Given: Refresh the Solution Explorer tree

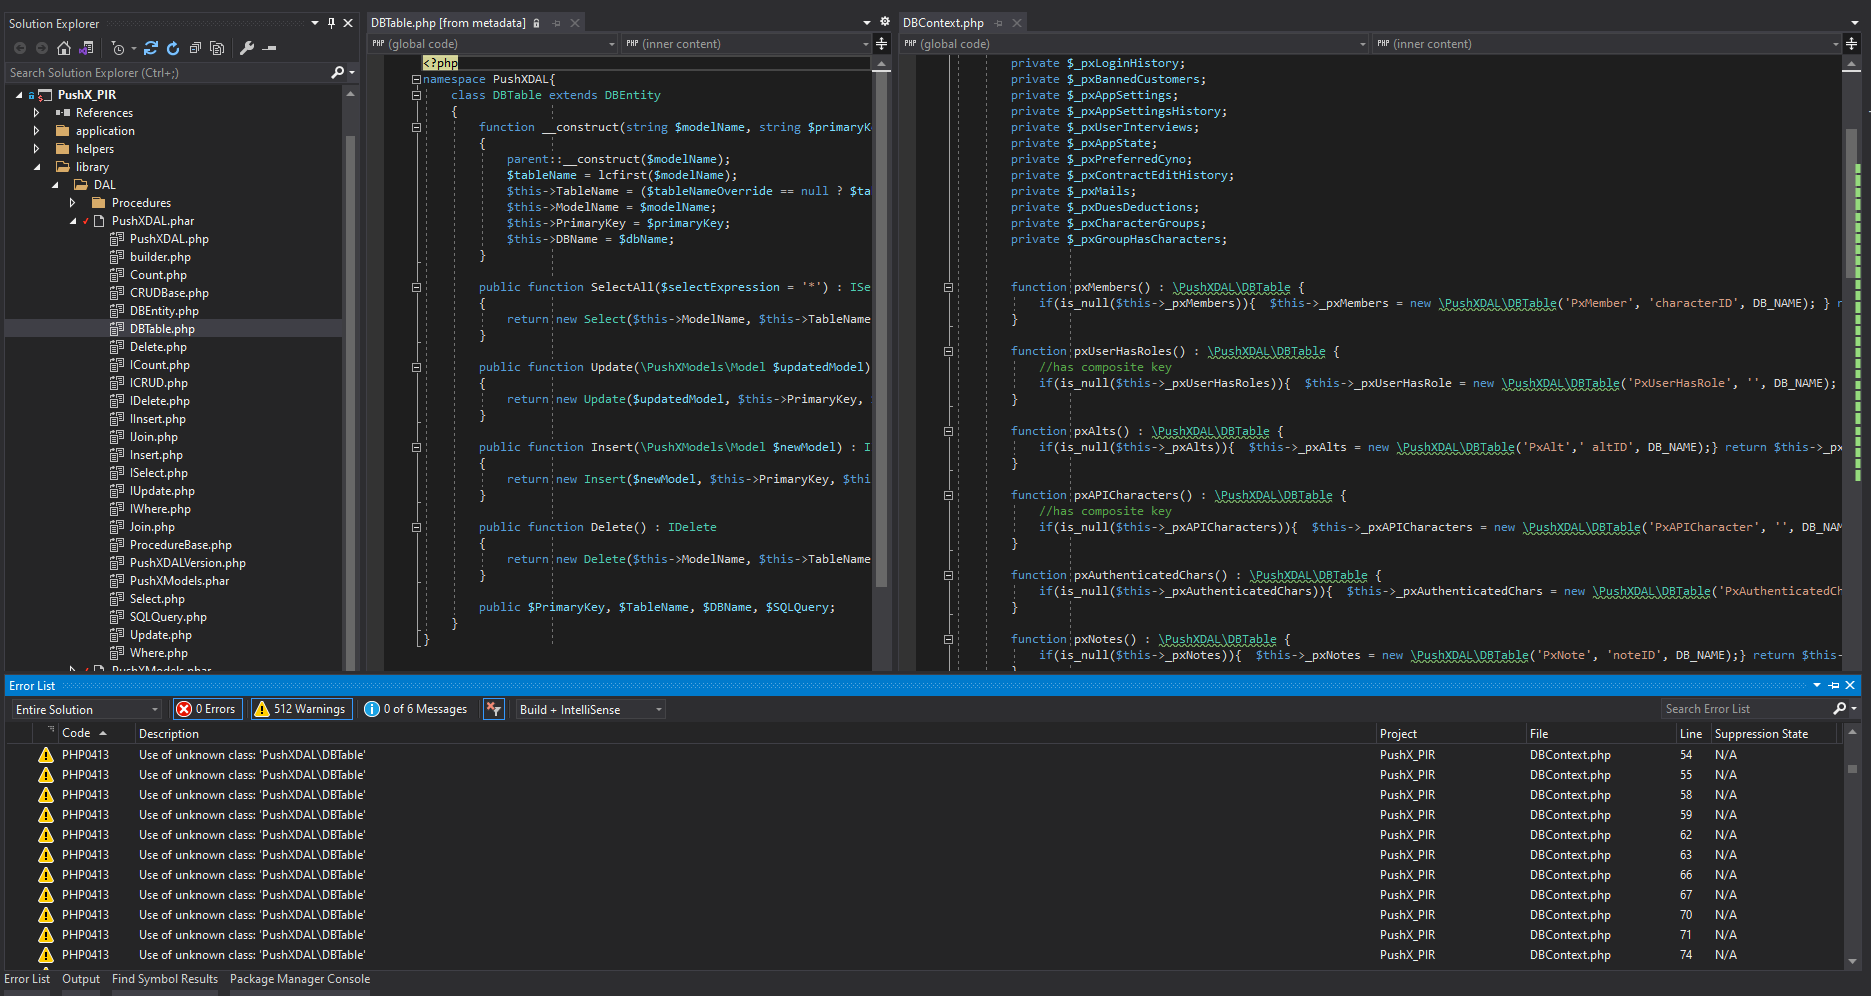Looking at the screenshot, I should click(173, 48).
